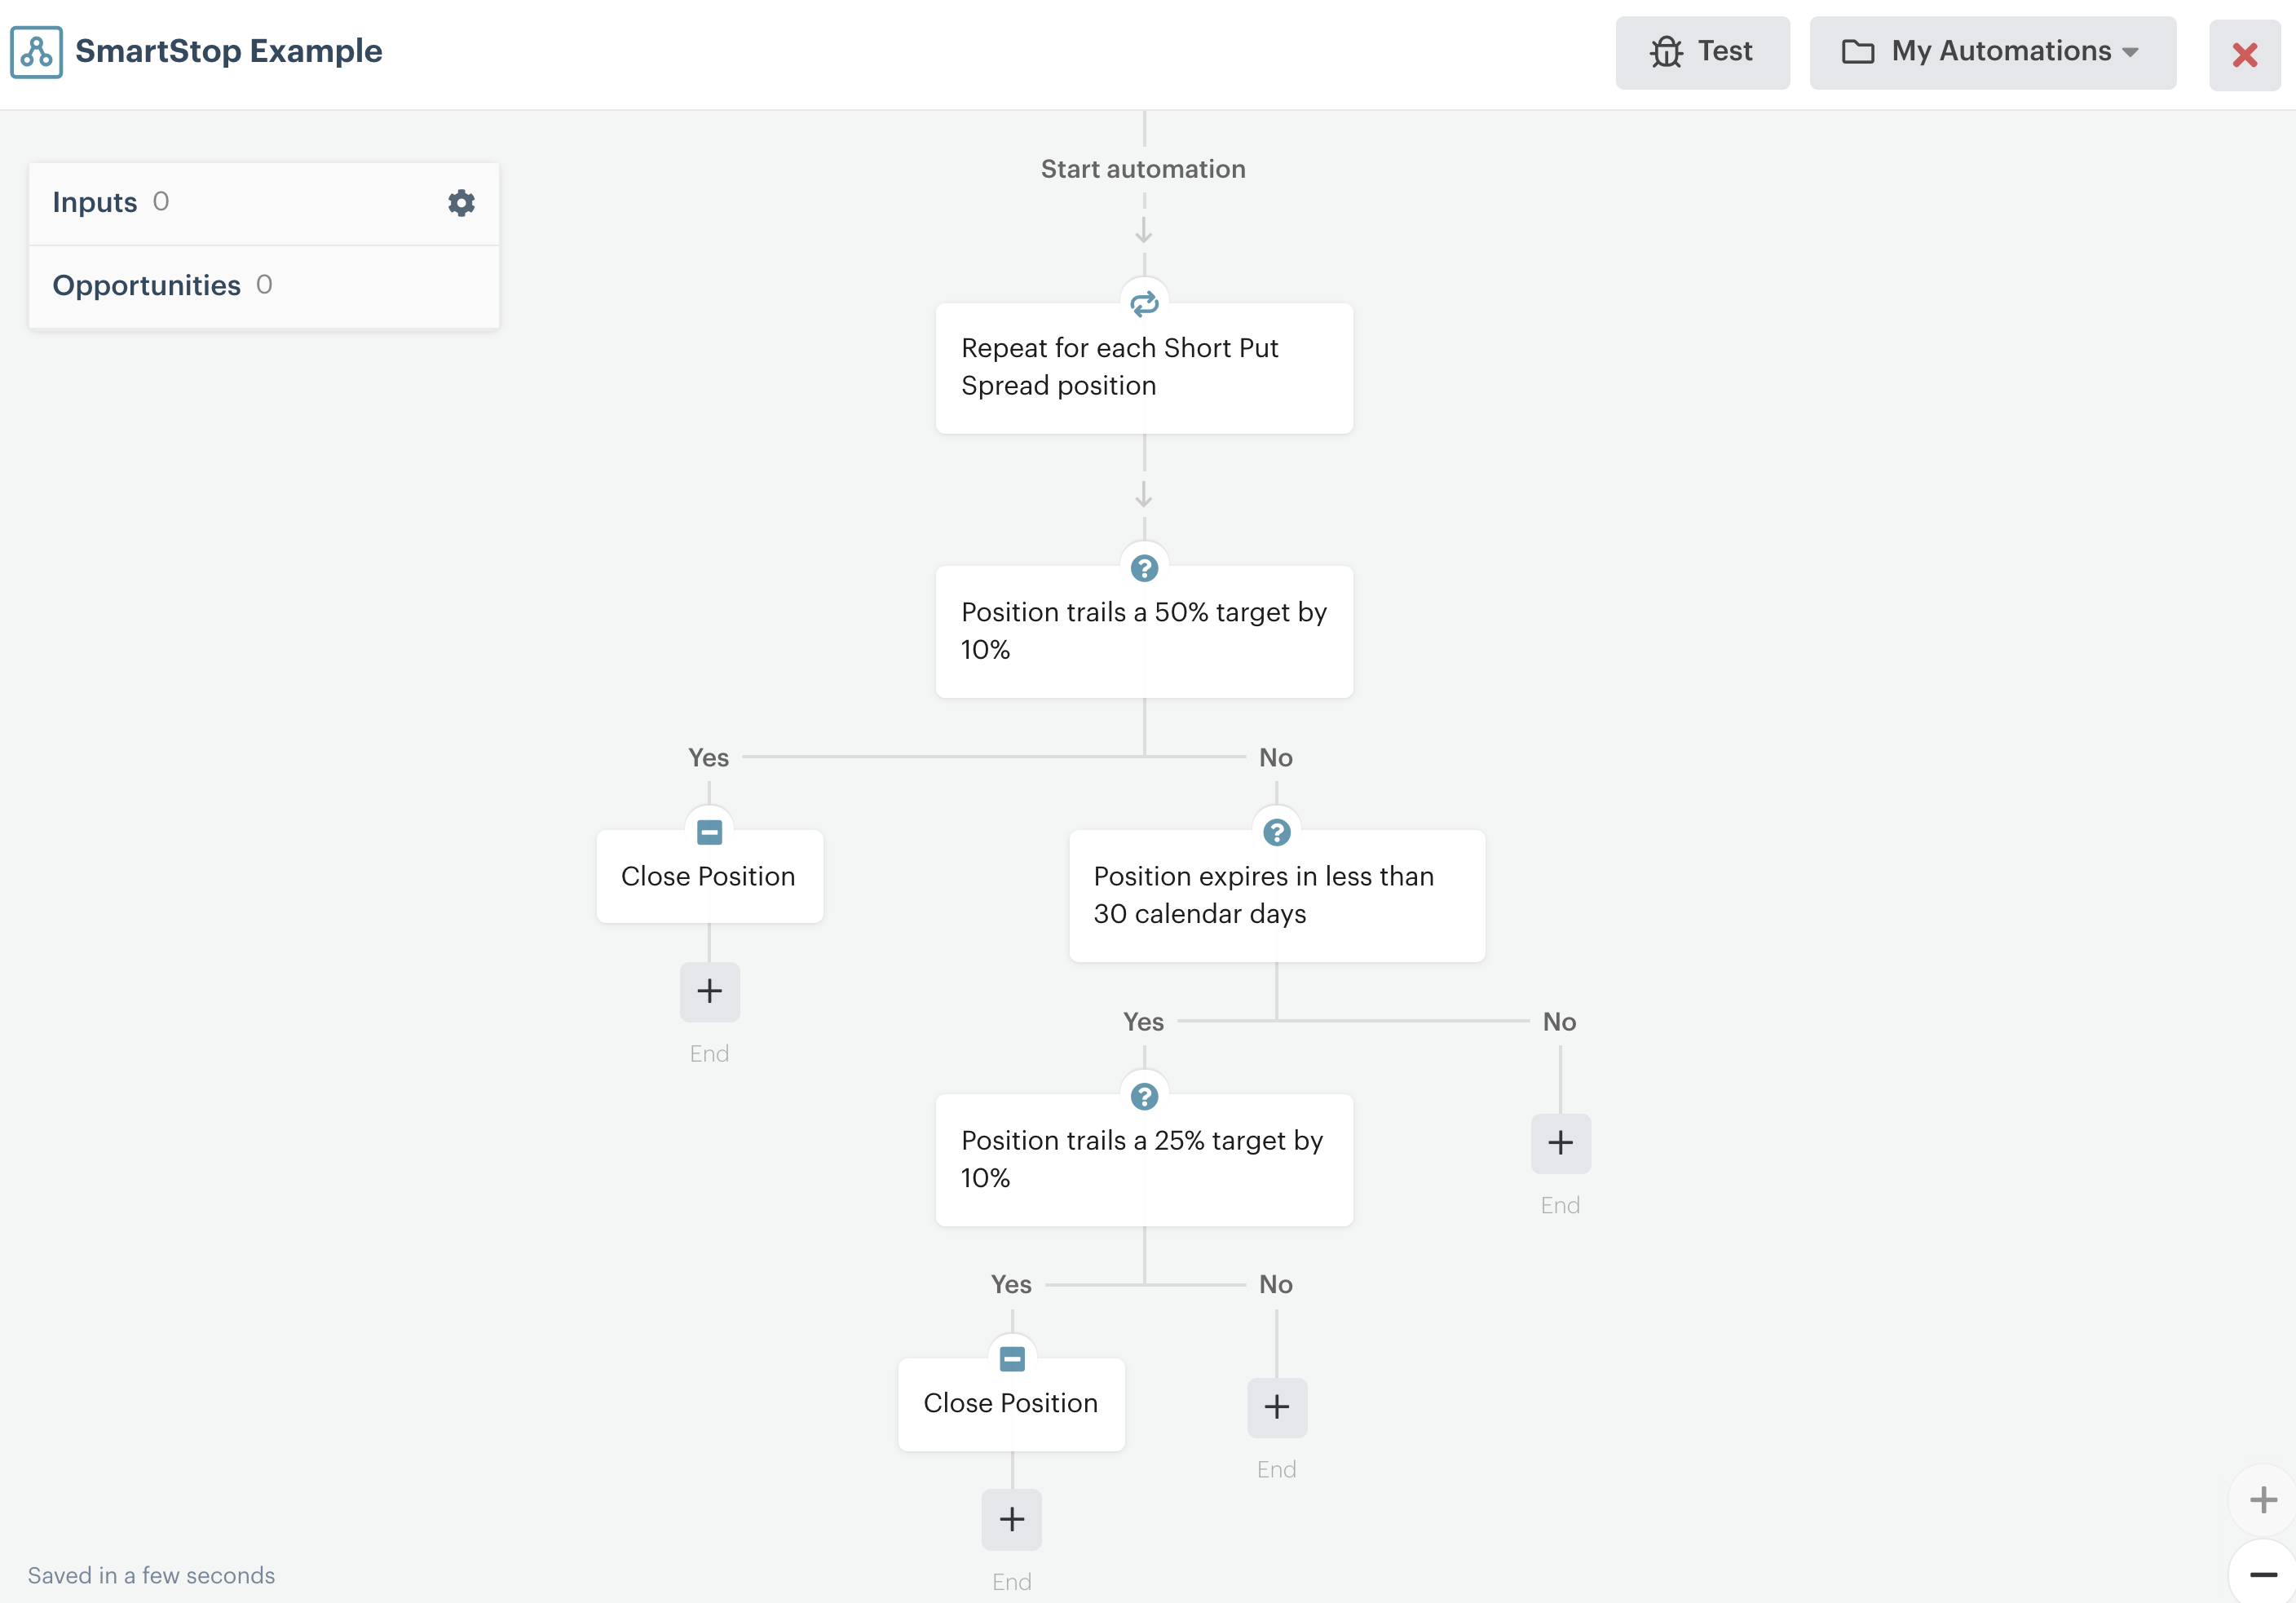The width and height of the screenshot is (2296, 1603).
Task: Click the Inputs settings gear icon
Action: point(461,203)
